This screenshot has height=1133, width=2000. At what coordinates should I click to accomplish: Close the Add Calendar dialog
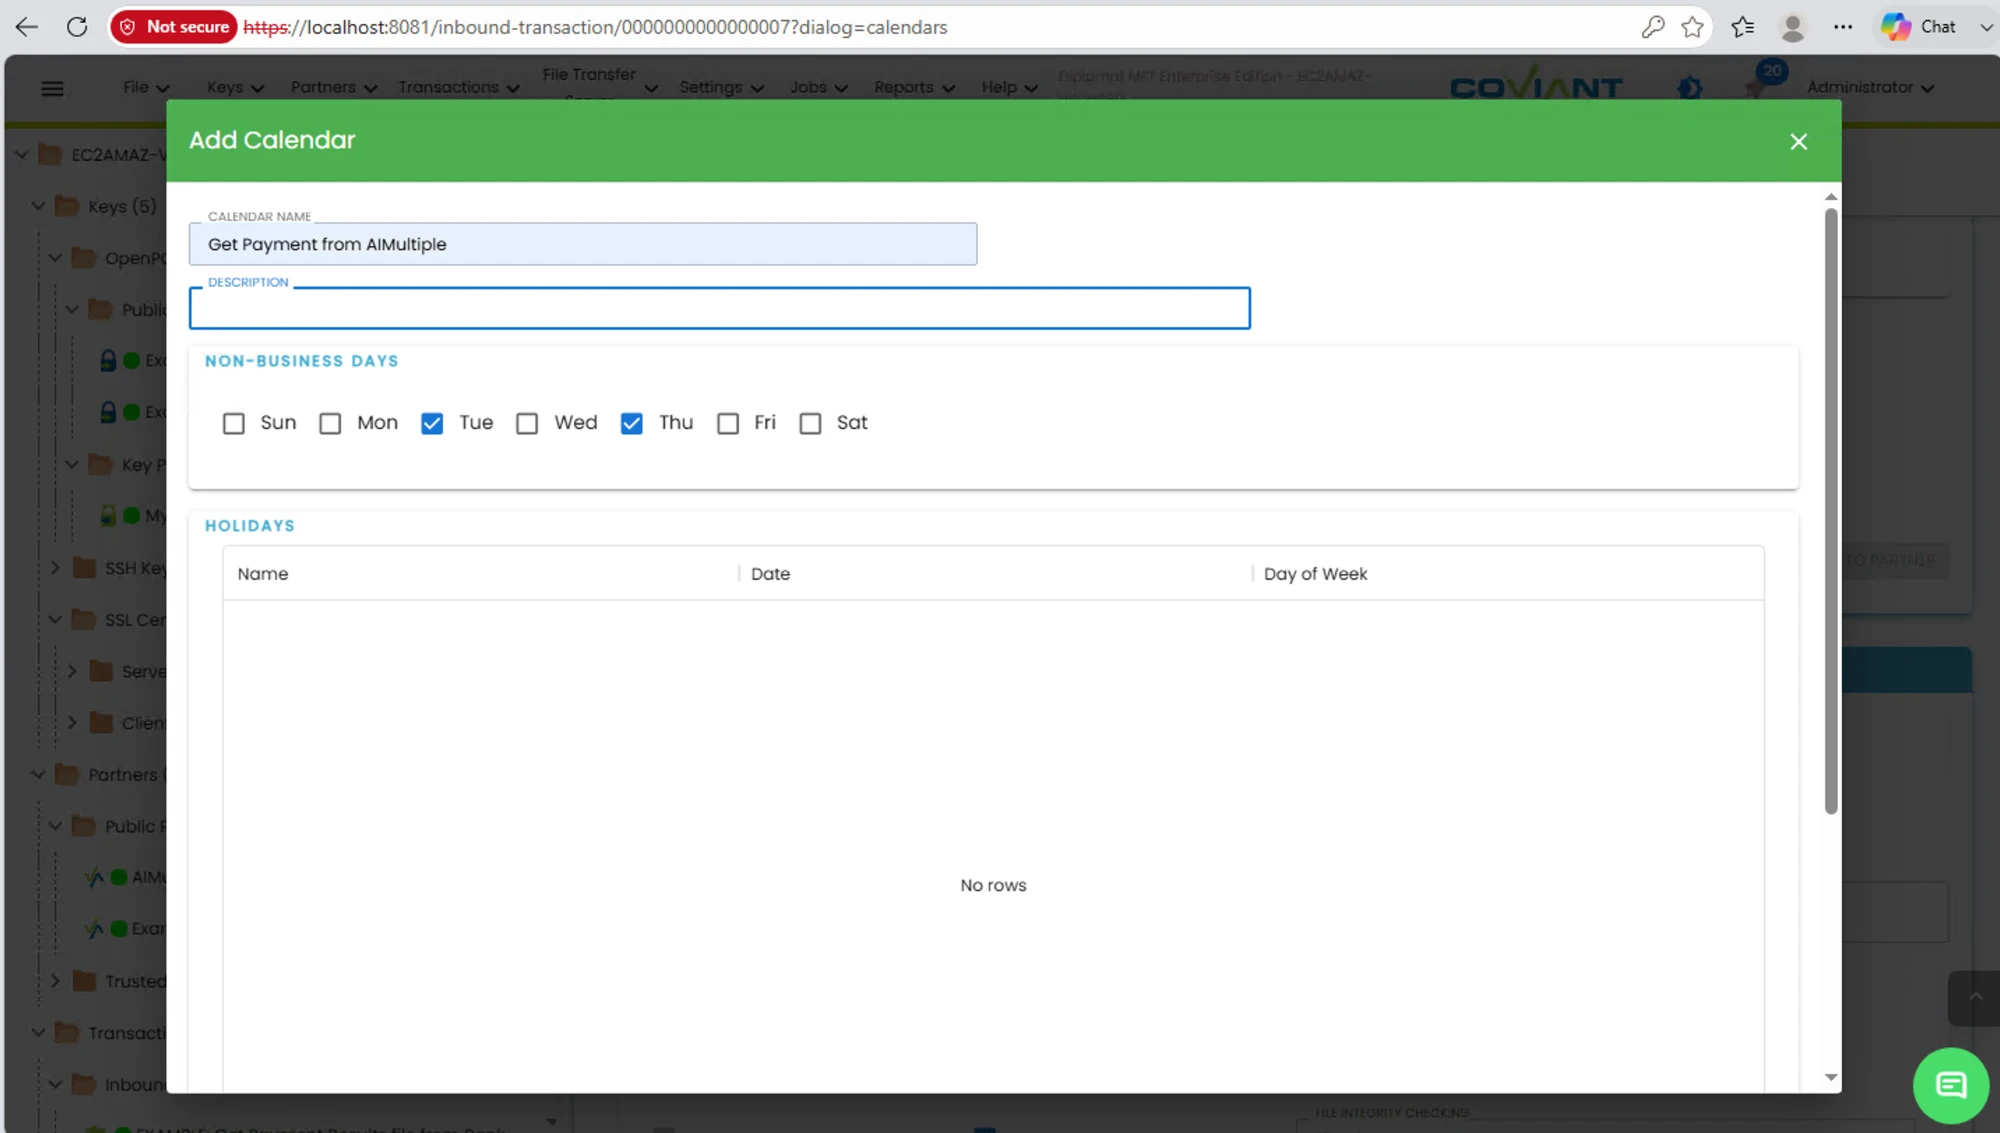(1798, 141)
